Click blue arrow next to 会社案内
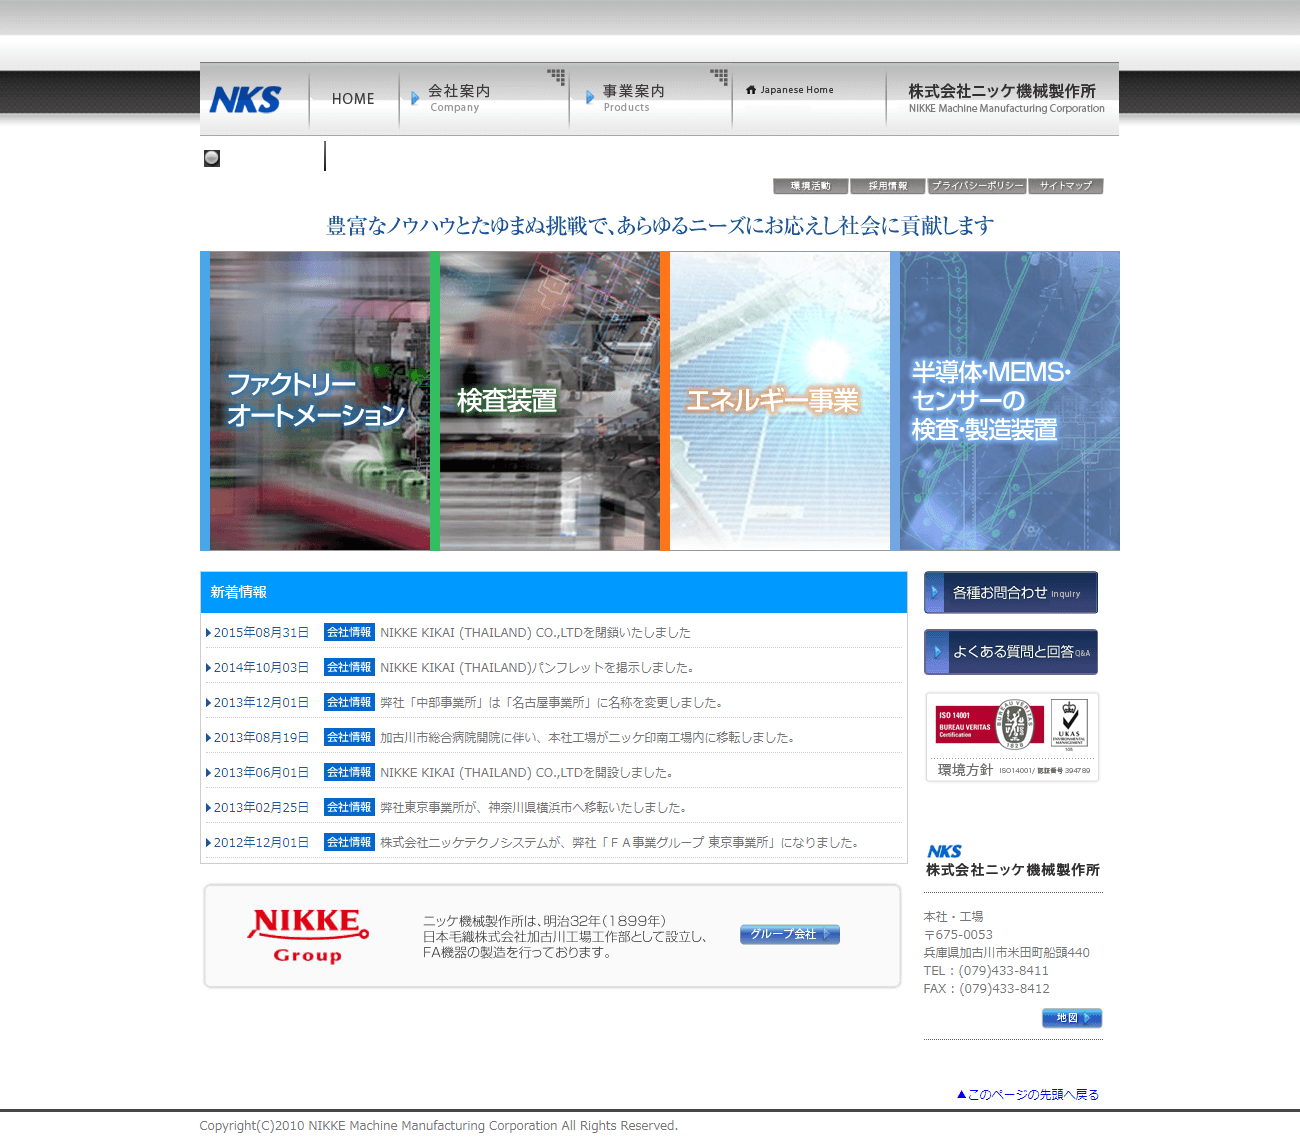The image size is (1300, 1148). 415,98
